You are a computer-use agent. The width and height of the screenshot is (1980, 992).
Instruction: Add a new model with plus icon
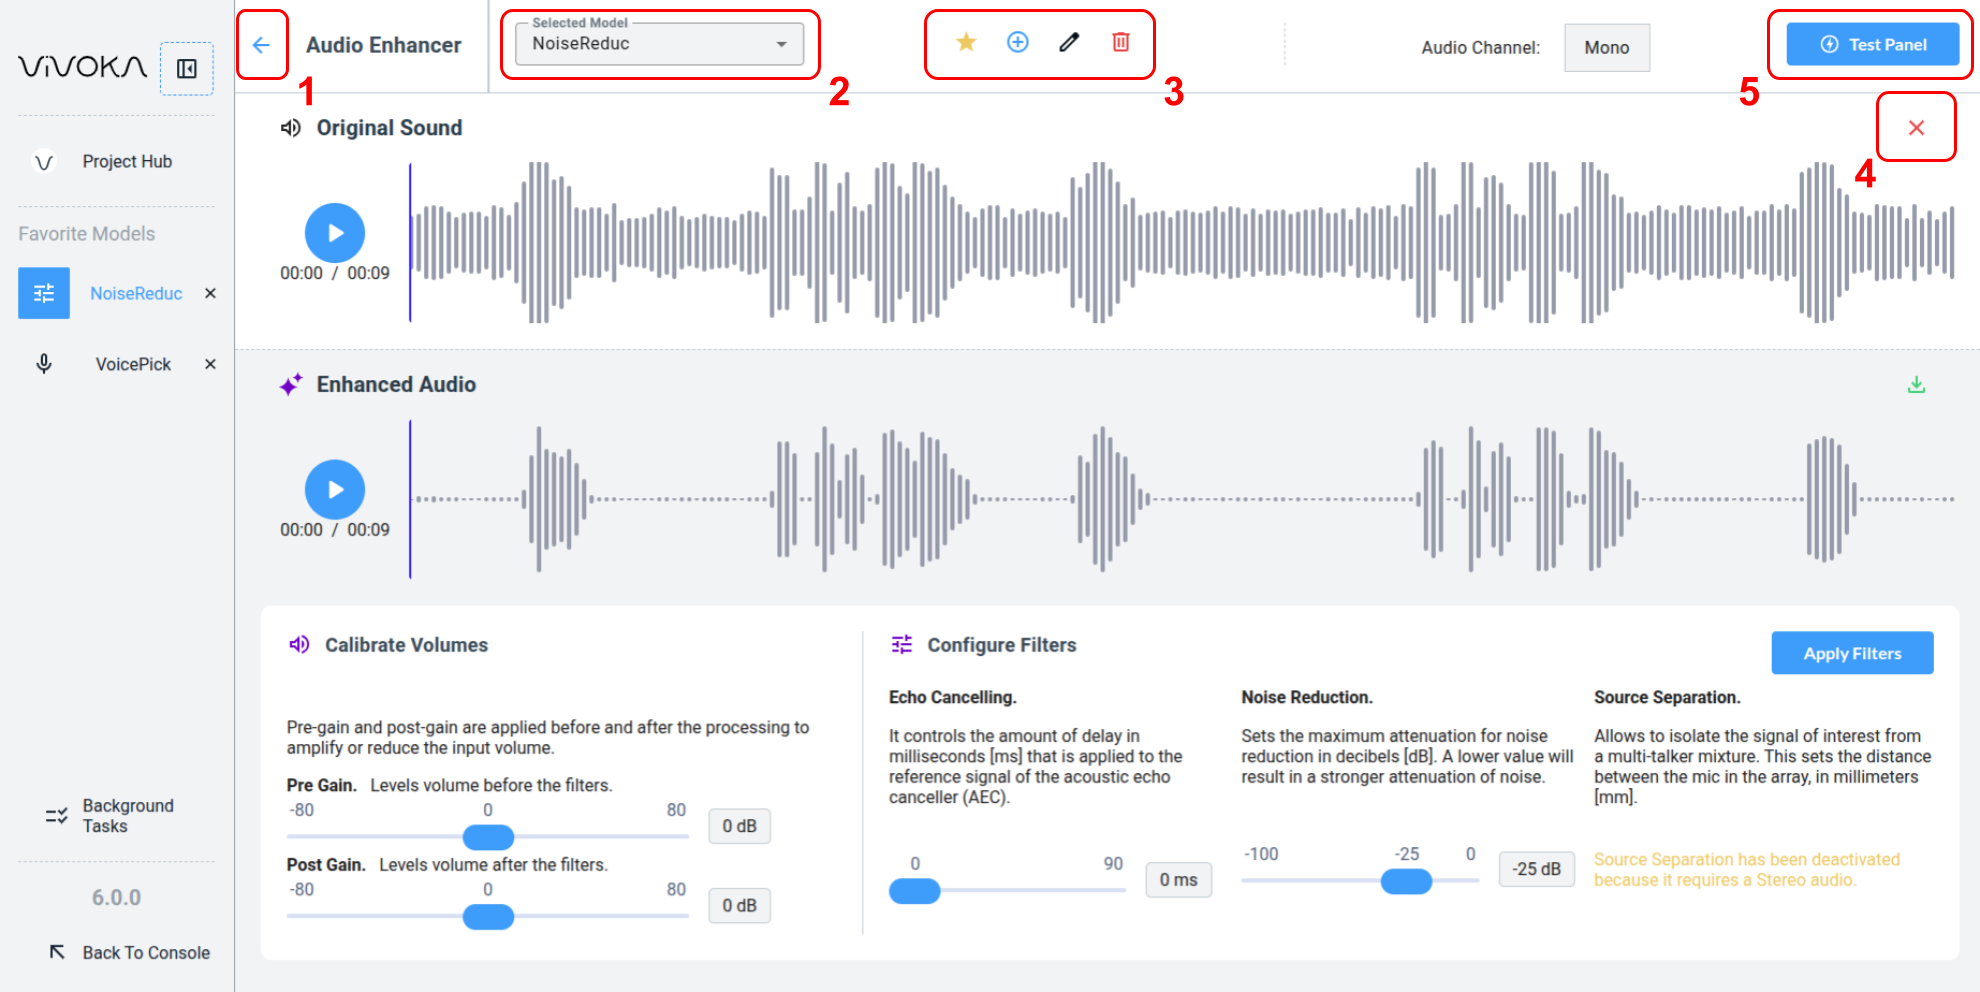(1017, 42)
